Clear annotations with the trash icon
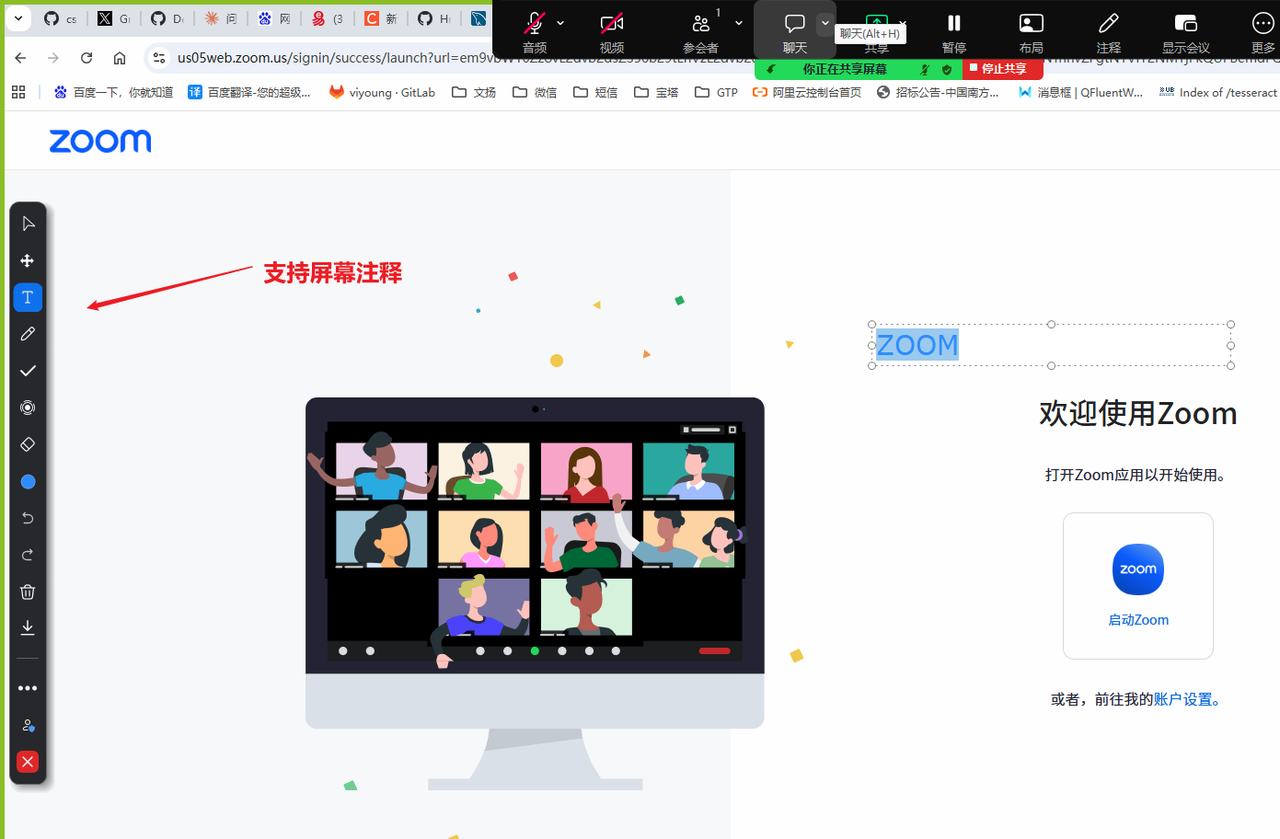The height and width of the screenshot is (839, 1280). click(28, 592)
